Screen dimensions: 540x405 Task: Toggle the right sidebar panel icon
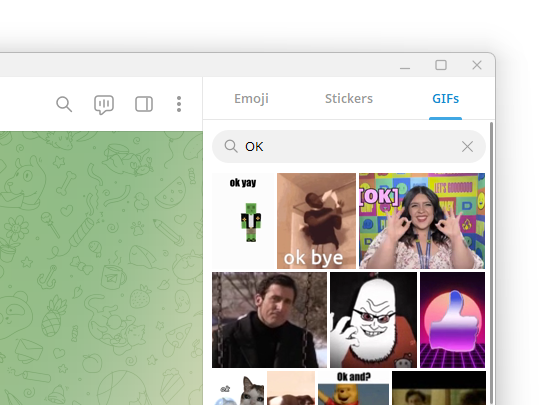(x=144, y=104)
